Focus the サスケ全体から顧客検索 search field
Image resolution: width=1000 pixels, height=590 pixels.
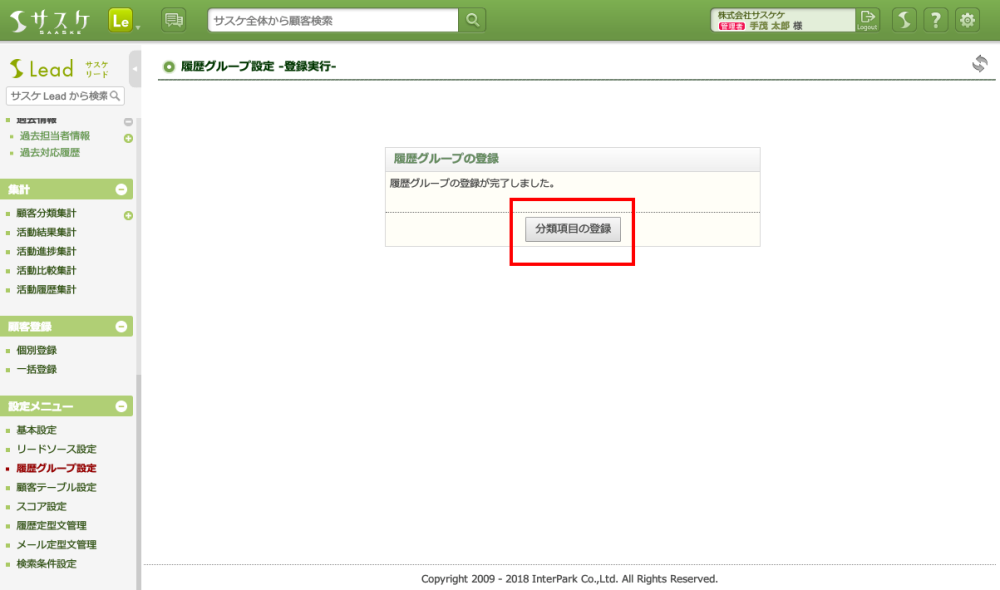(x=333, y=20)
